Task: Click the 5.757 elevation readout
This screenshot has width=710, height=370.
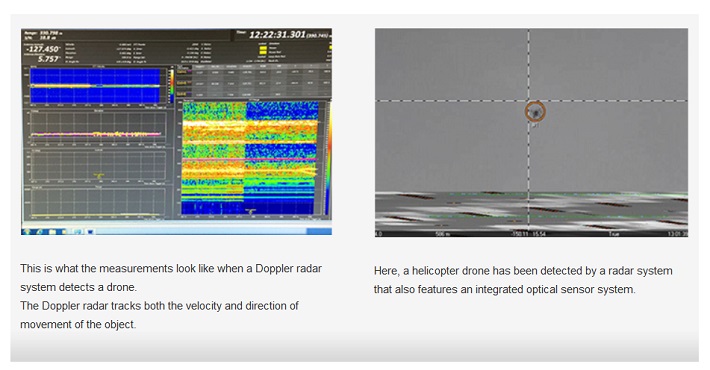Action: [x=48, y=59]
